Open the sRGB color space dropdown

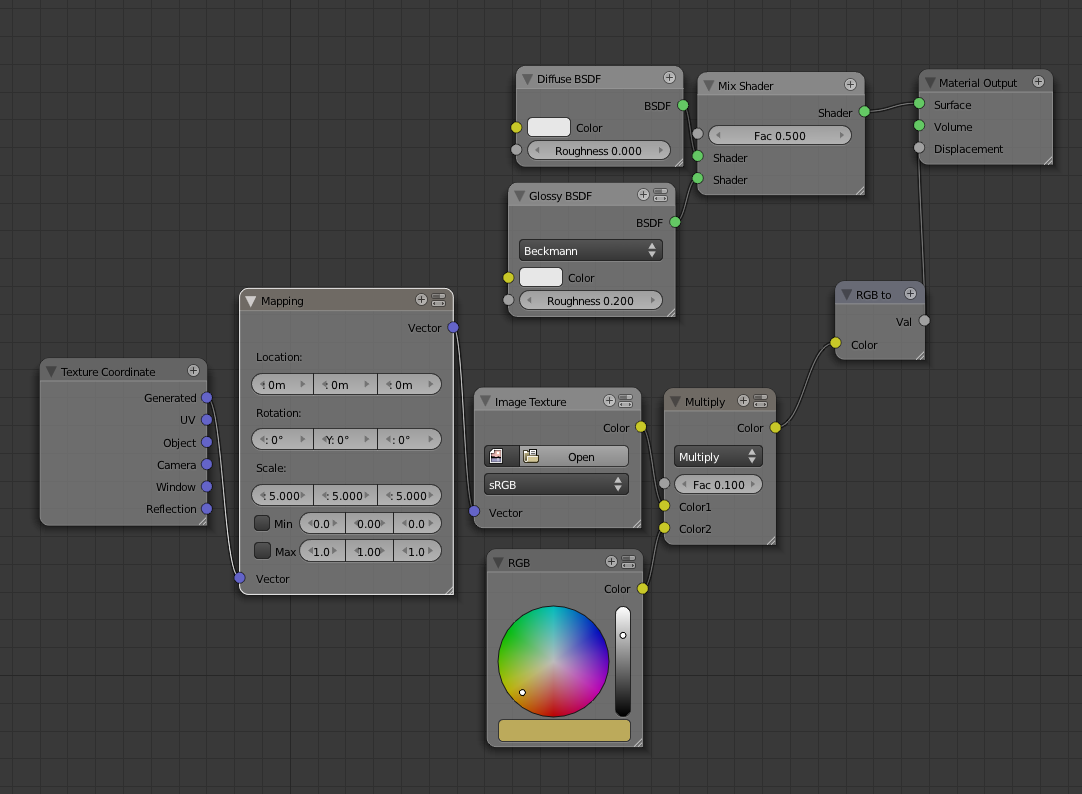click(556, 483)
